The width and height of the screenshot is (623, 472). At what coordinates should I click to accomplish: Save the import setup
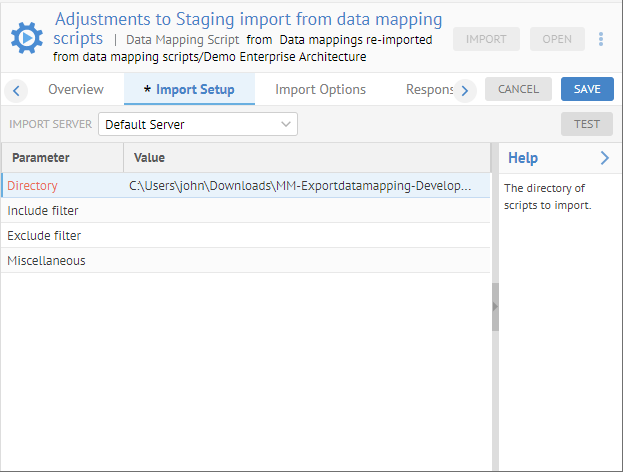pos(587,89)
